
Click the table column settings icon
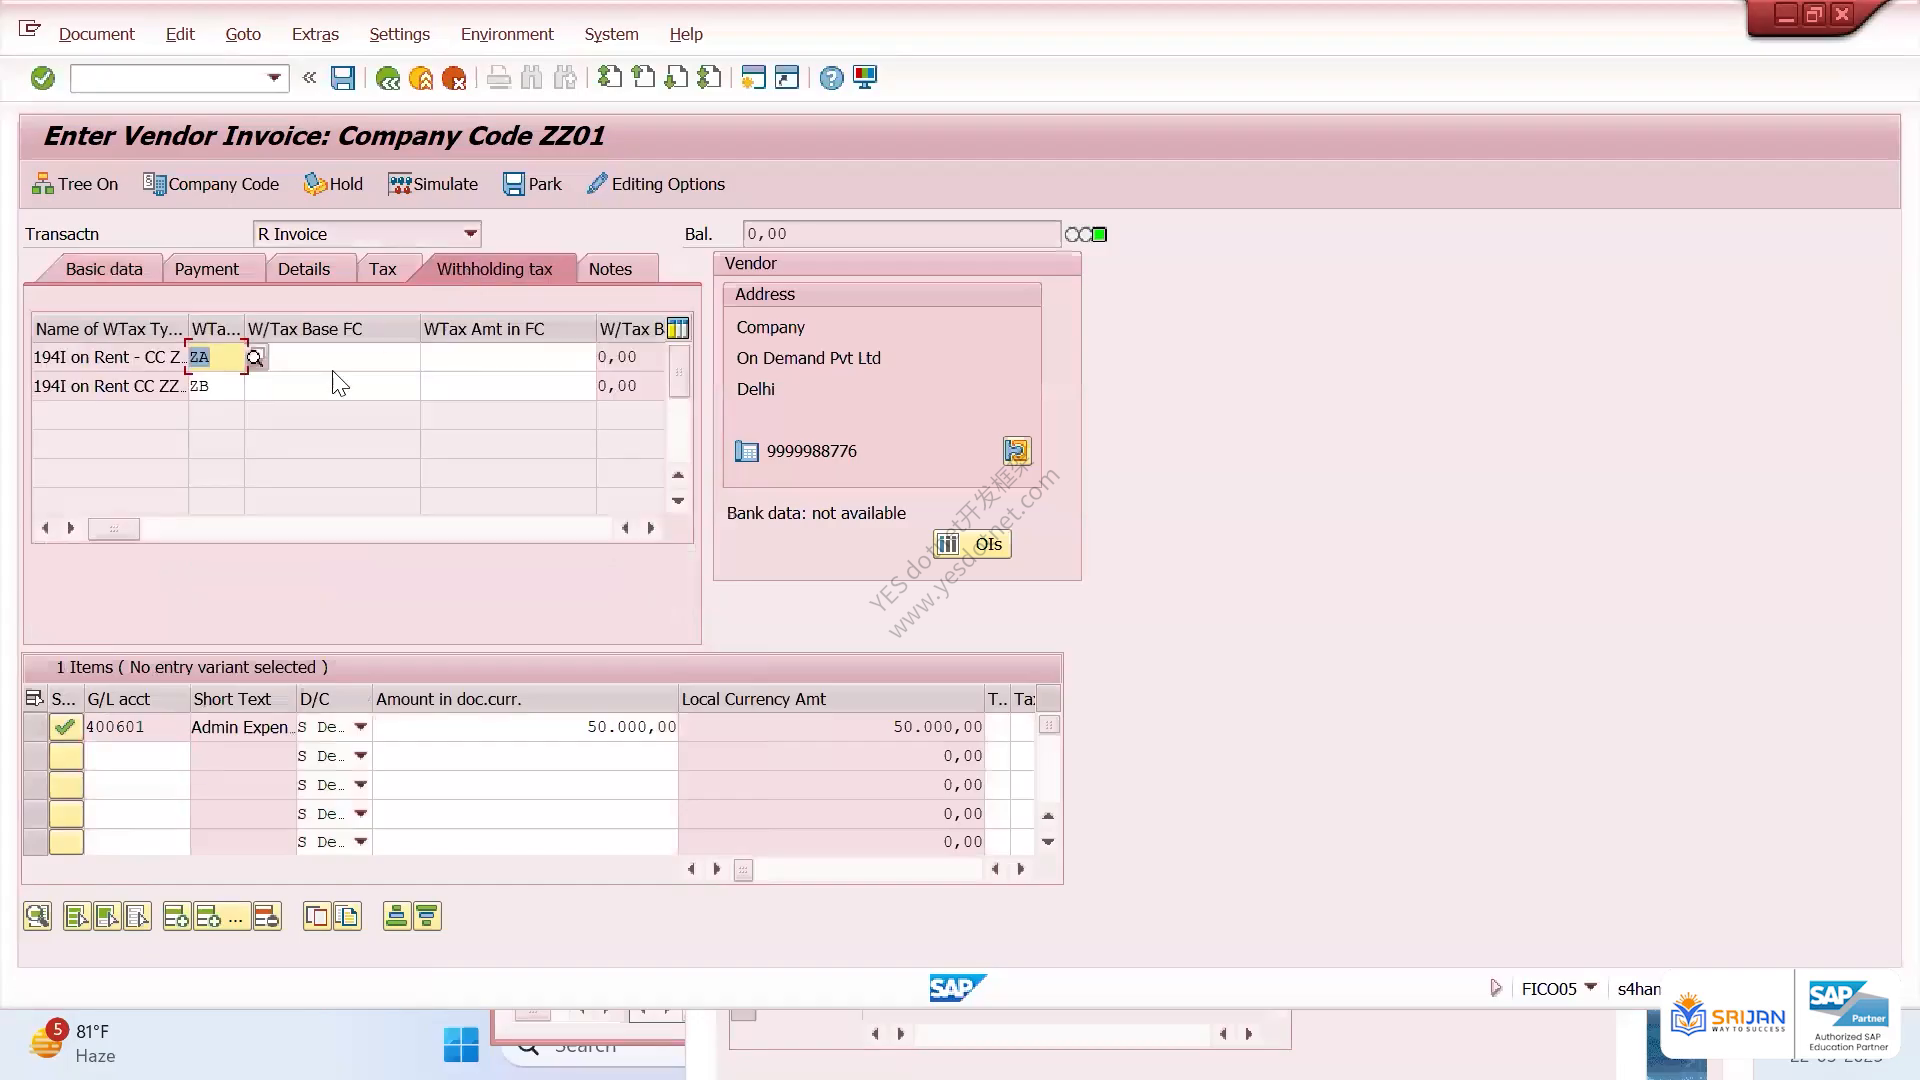(x=678, y=328)
